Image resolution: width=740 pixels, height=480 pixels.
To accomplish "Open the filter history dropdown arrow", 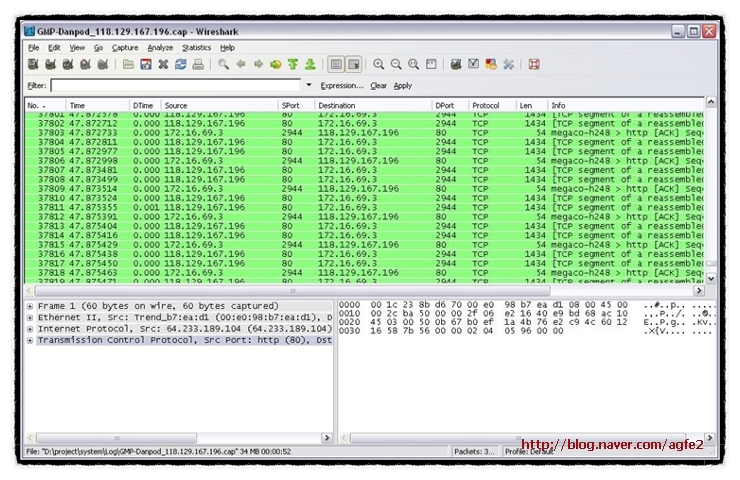I will pos(309,85).
